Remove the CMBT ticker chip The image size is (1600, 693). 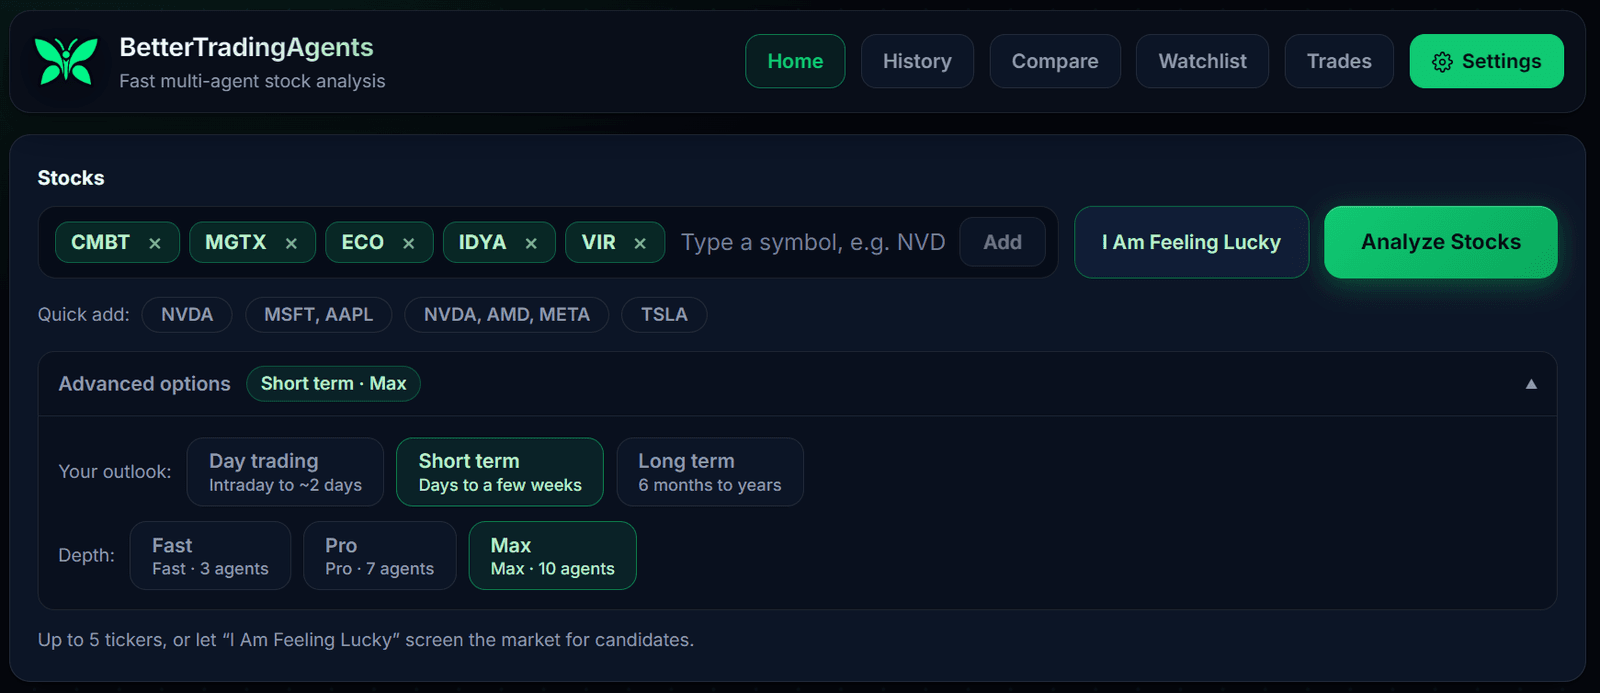pyautogui.click(x=155, y=243)
